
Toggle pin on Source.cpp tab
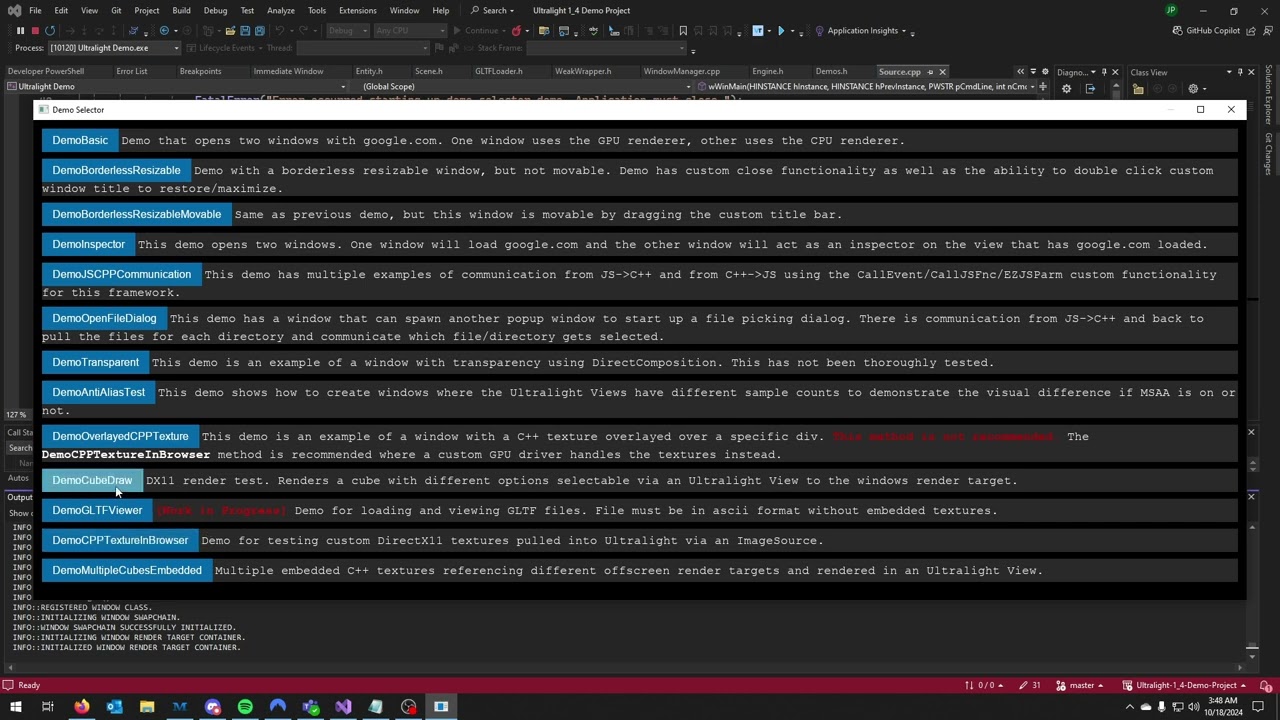coord(930,72)
